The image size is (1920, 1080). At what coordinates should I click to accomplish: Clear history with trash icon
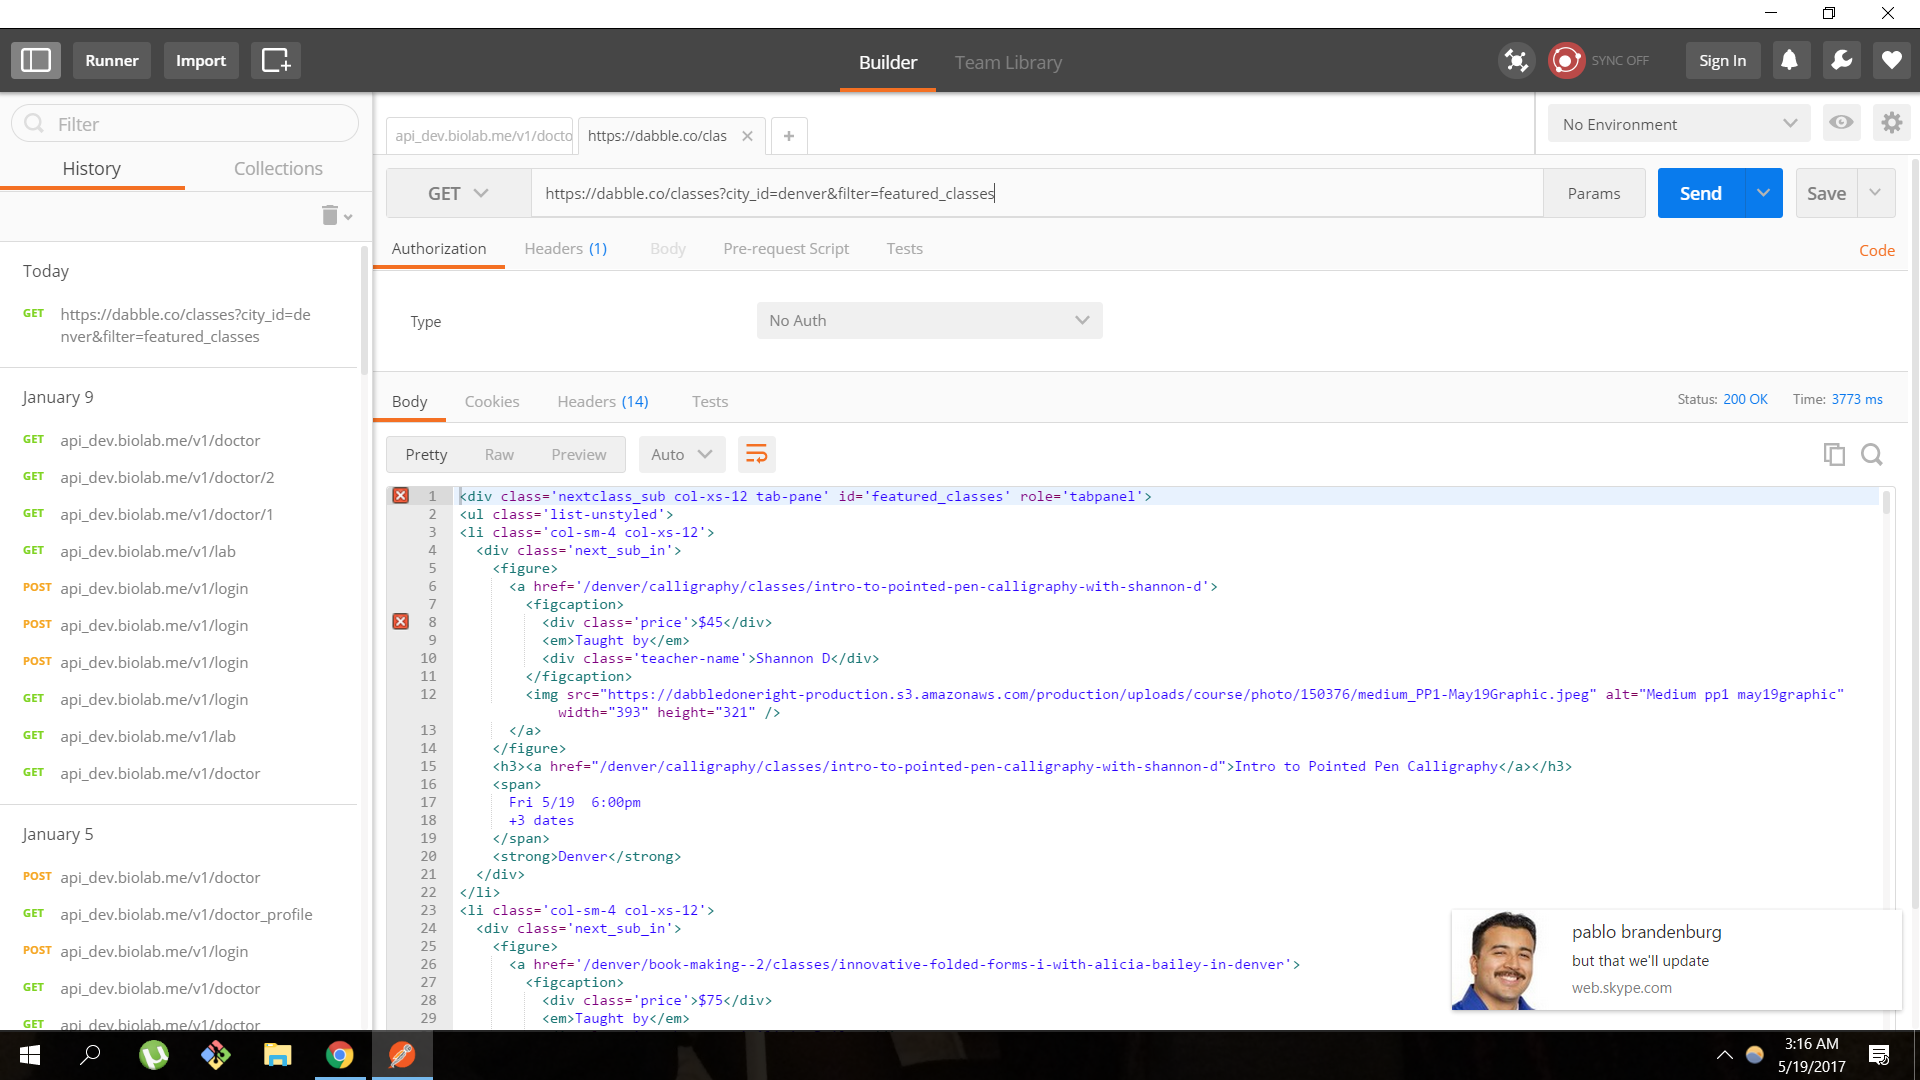tap(336, 215)
